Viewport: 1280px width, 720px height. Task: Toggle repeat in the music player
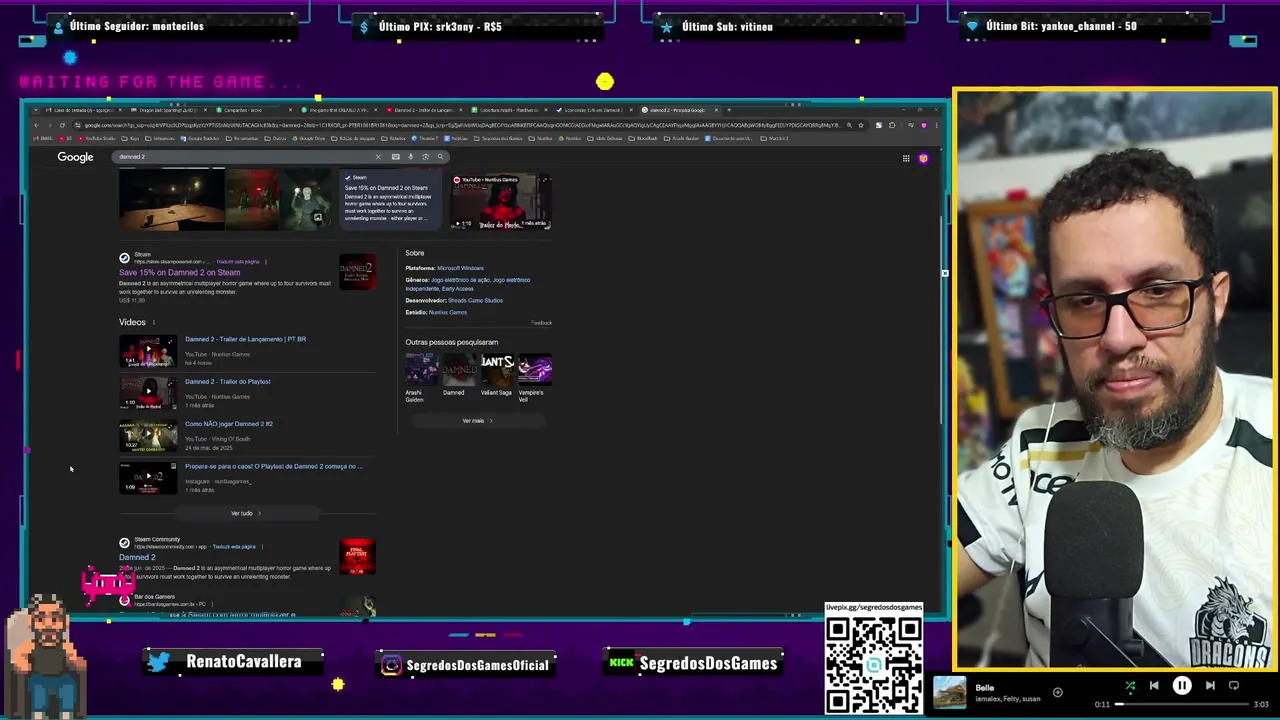[x=1234, y=686]
